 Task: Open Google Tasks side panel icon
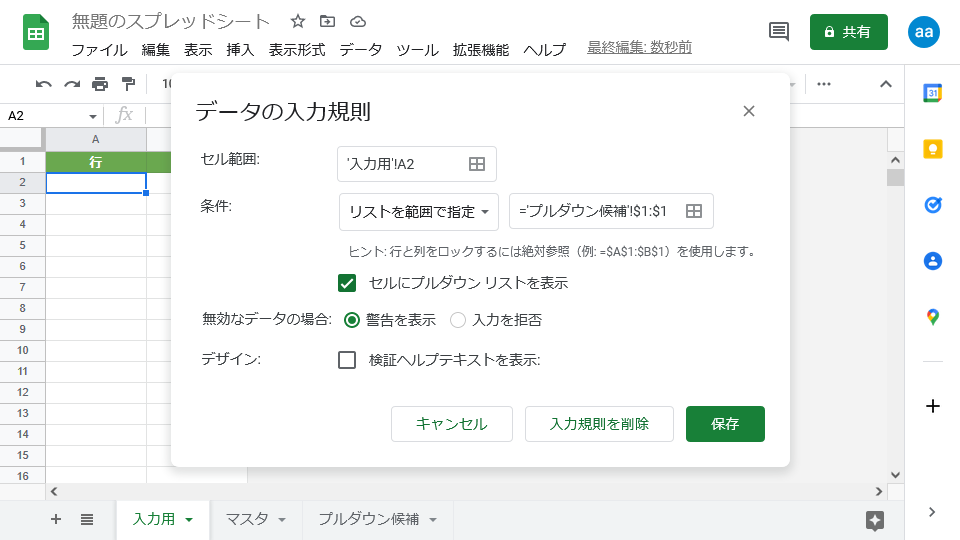tap(932, 204)
